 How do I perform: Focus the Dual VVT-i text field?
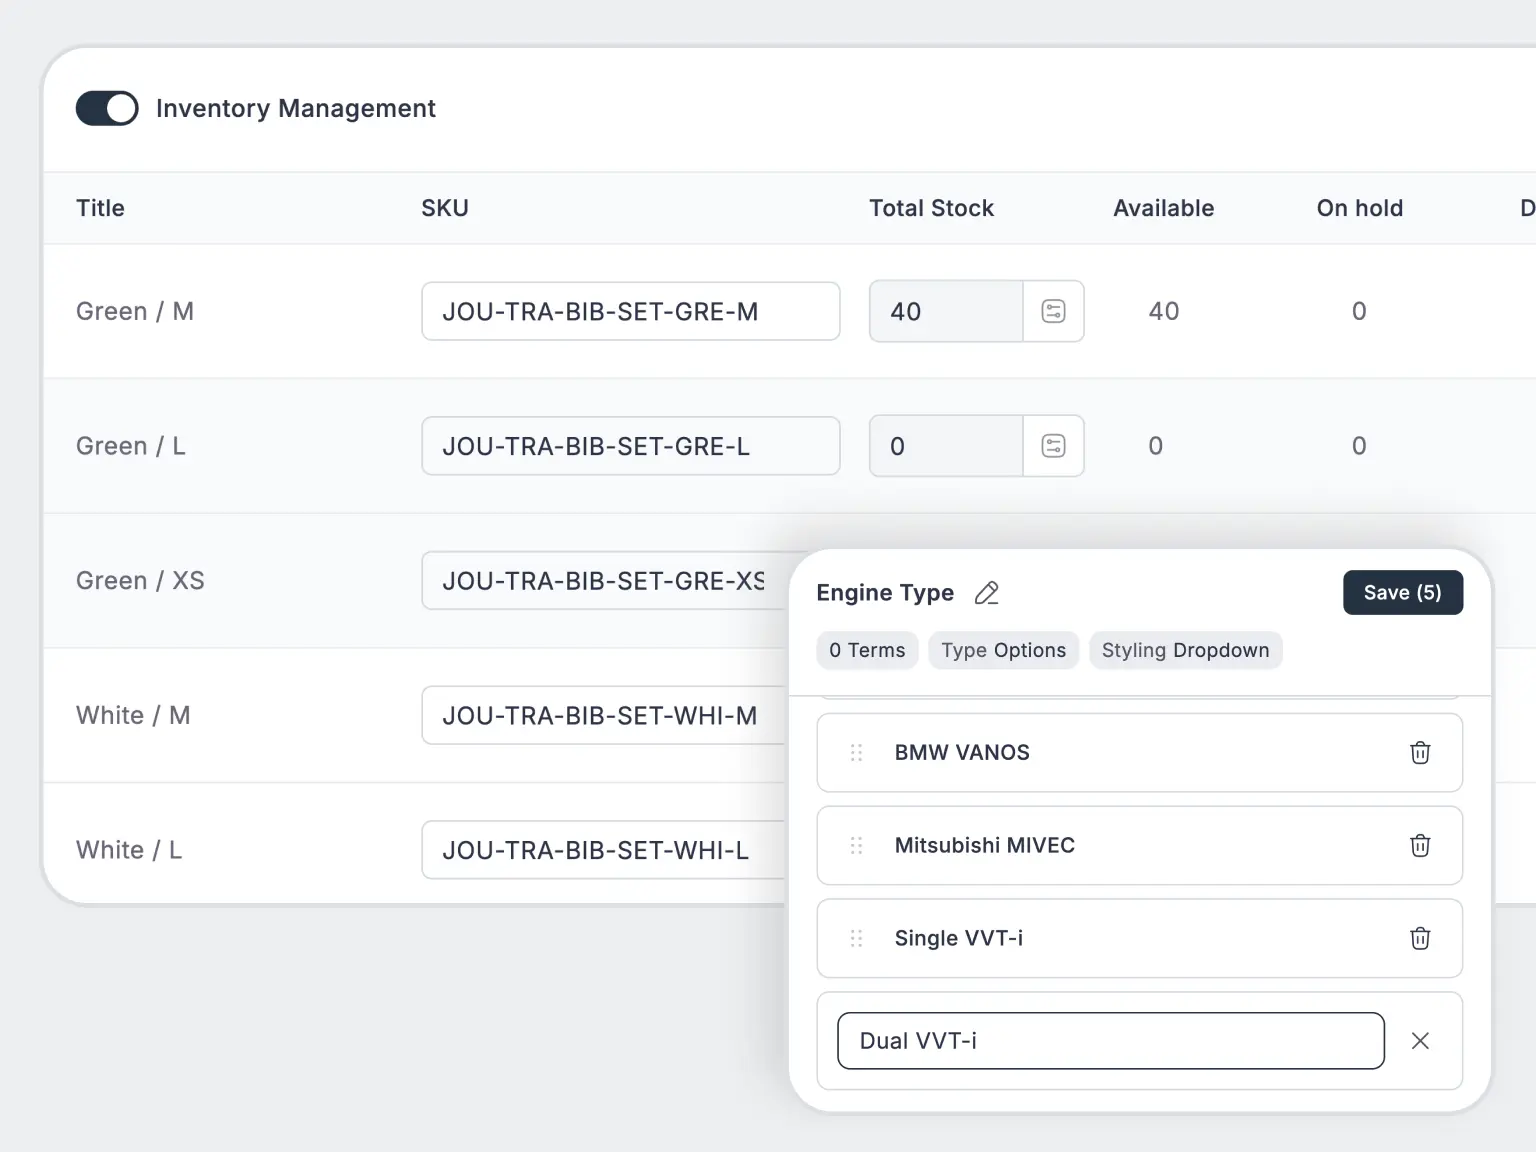click(x=1111, y=1041)
